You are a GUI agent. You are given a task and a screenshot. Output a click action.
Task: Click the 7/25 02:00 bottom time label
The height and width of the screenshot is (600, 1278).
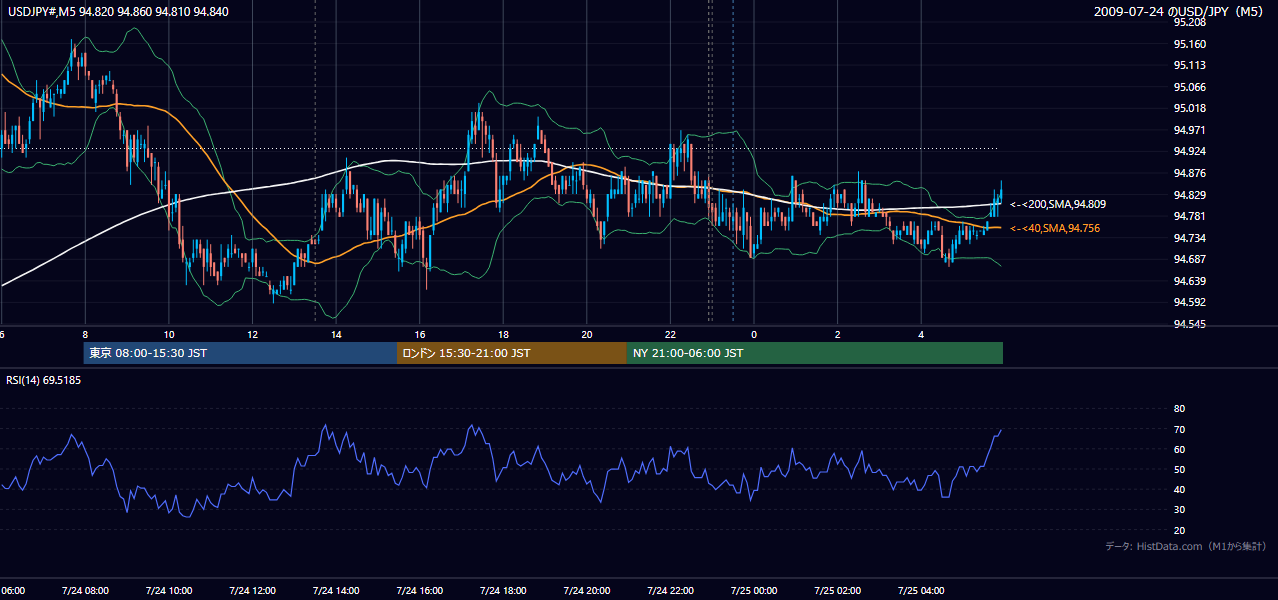837,591
